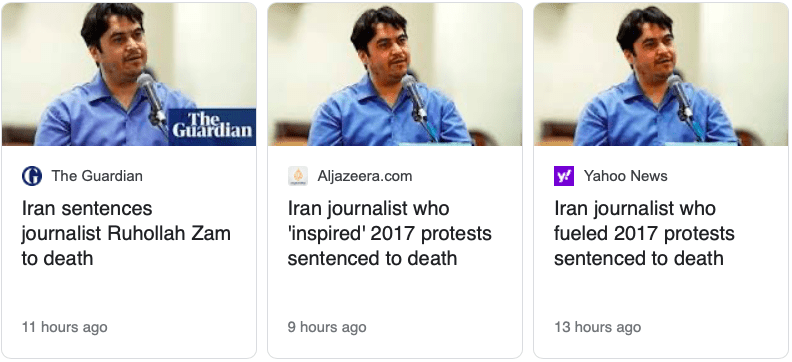The width and height of the screenshot is (792, 362).
Task: Open the Guardian card's photo thumbnail
Action: (x=129, y=74)
